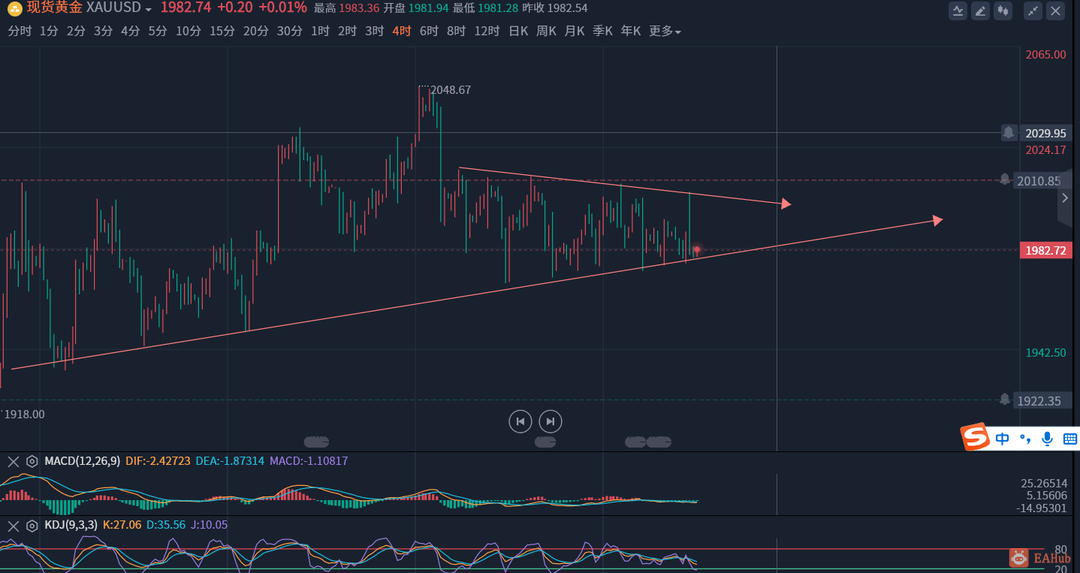Remove the MACD indicator with X
The width and height of the screenshot is (1080, 573).
pyautogui.click(x=13, y=461)
